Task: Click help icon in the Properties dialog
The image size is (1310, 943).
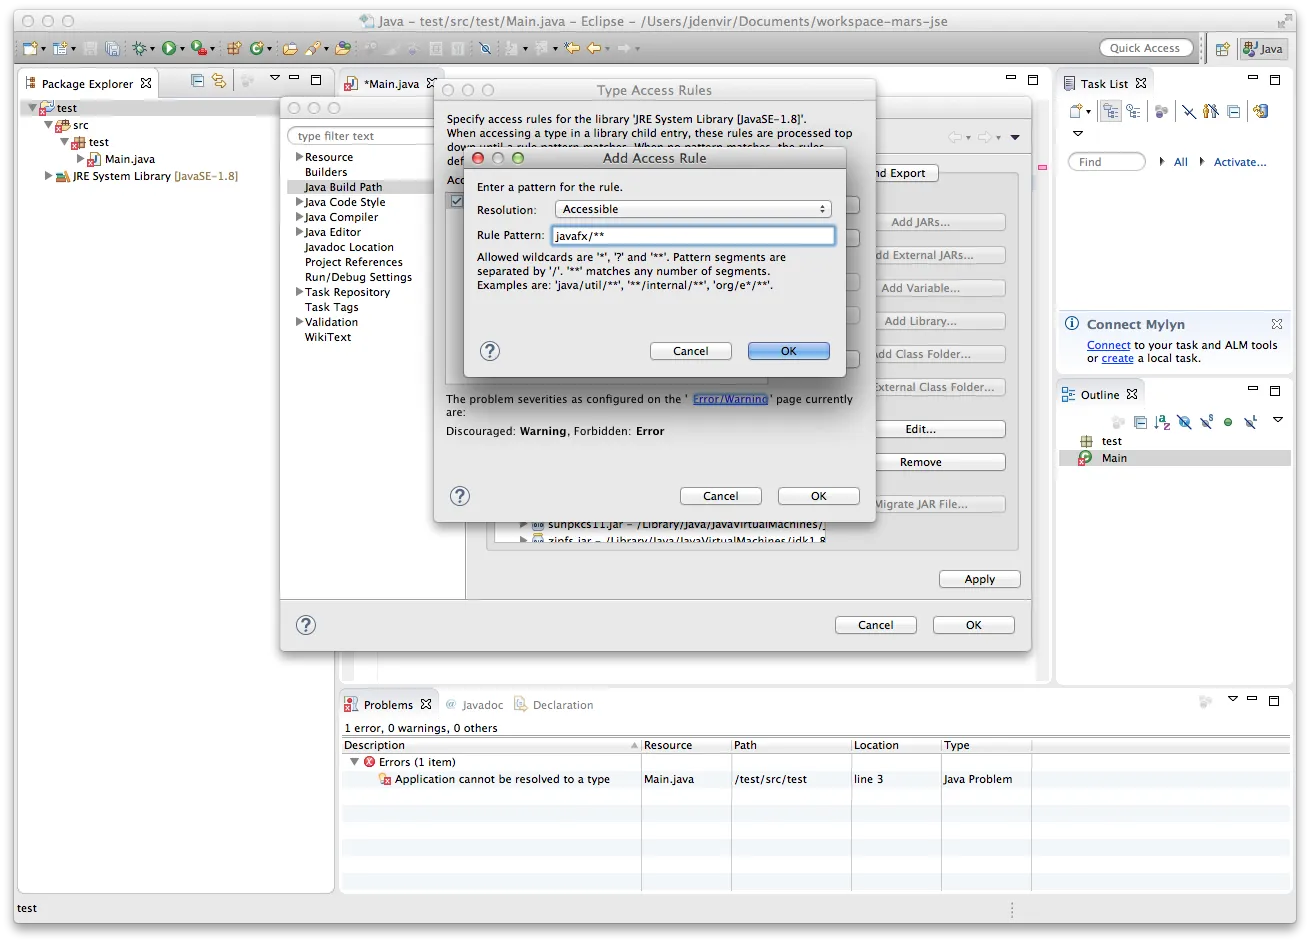Action: [x=306, y=625]
